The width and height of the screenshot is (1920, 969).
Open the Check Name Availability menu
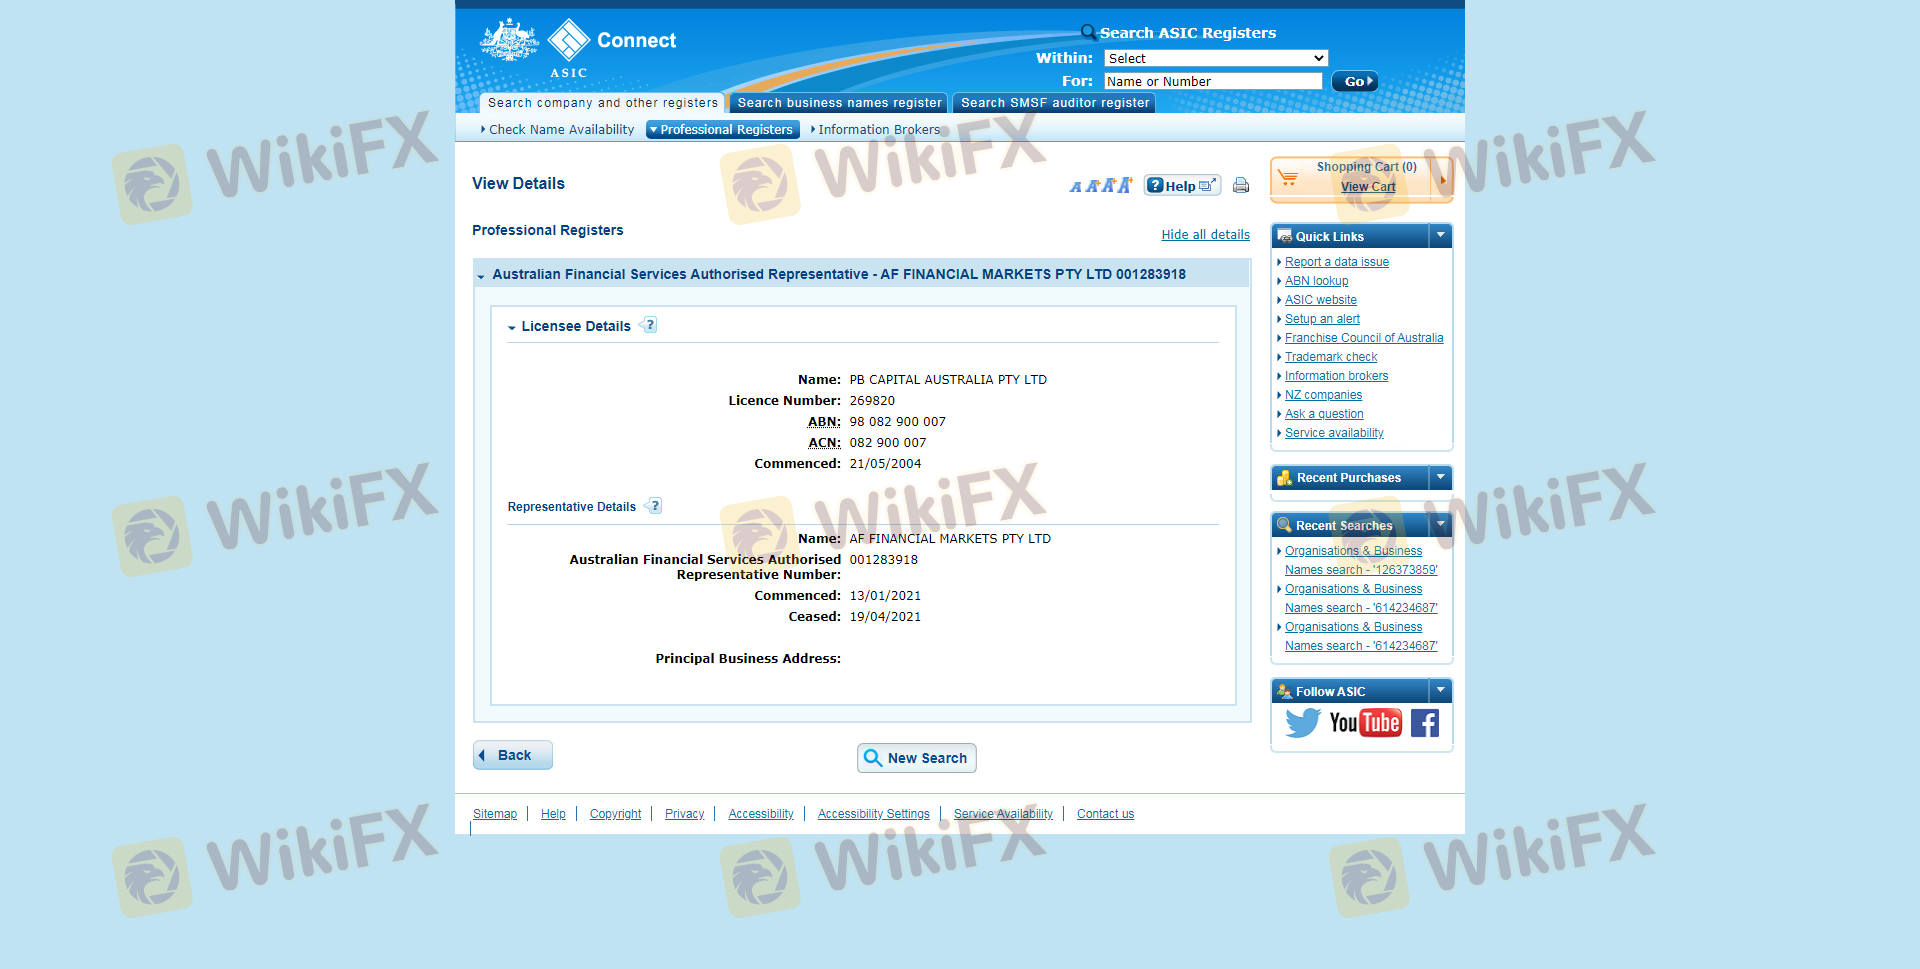(561, 130)
